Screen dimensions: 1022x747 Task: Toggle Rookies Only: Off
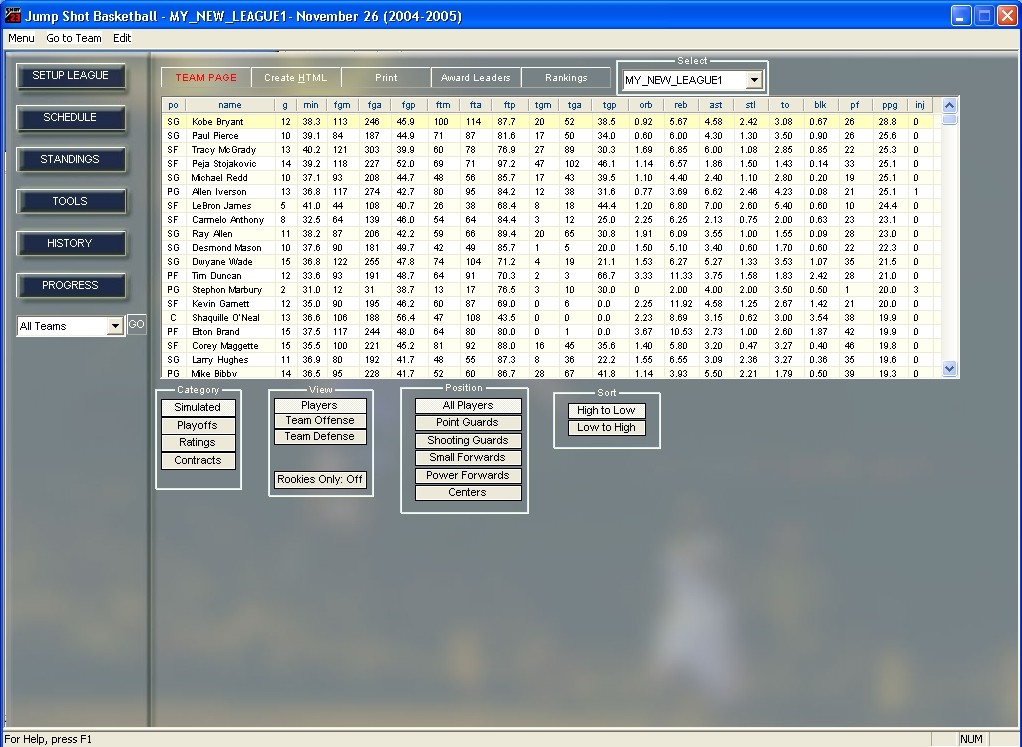coord(320,480)
